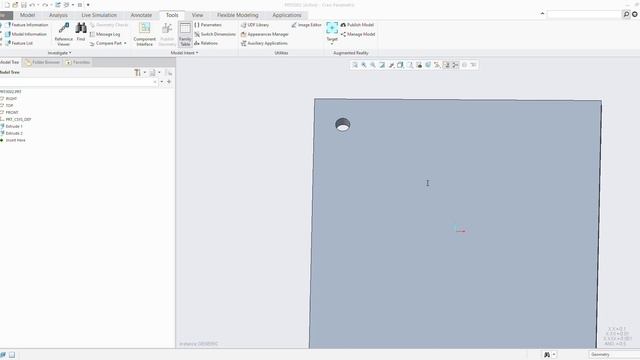The image size is (640, 360).
Task: Open the Applications ribbon tab
Action: (287, 15)
